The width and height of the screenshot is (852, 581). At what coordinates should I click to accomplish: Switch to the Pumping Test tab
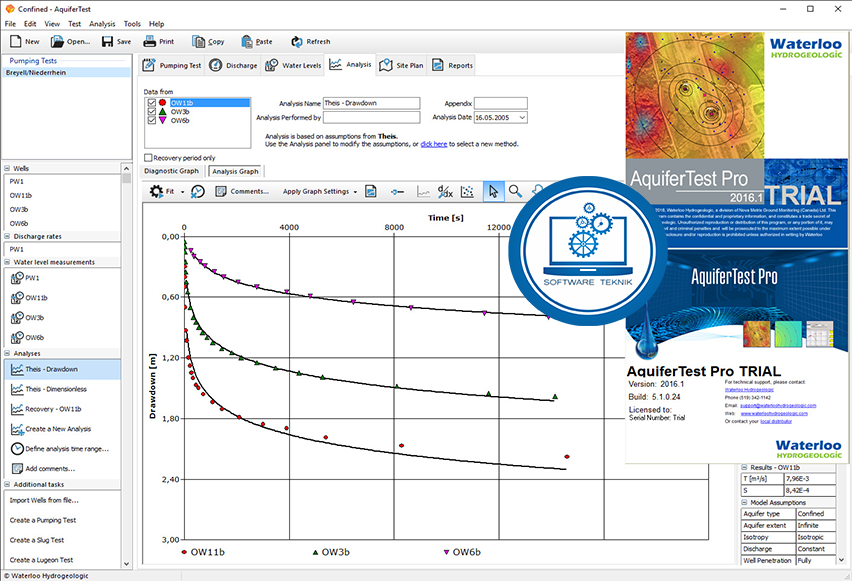[x=172, y=65]
